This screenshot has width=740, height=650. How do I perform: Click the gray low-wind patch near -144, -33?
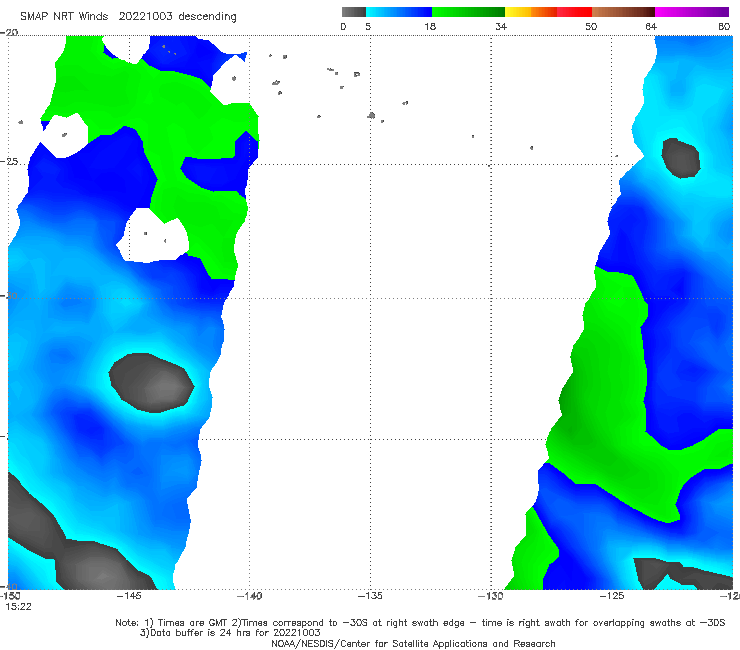[x=151, y=383]
